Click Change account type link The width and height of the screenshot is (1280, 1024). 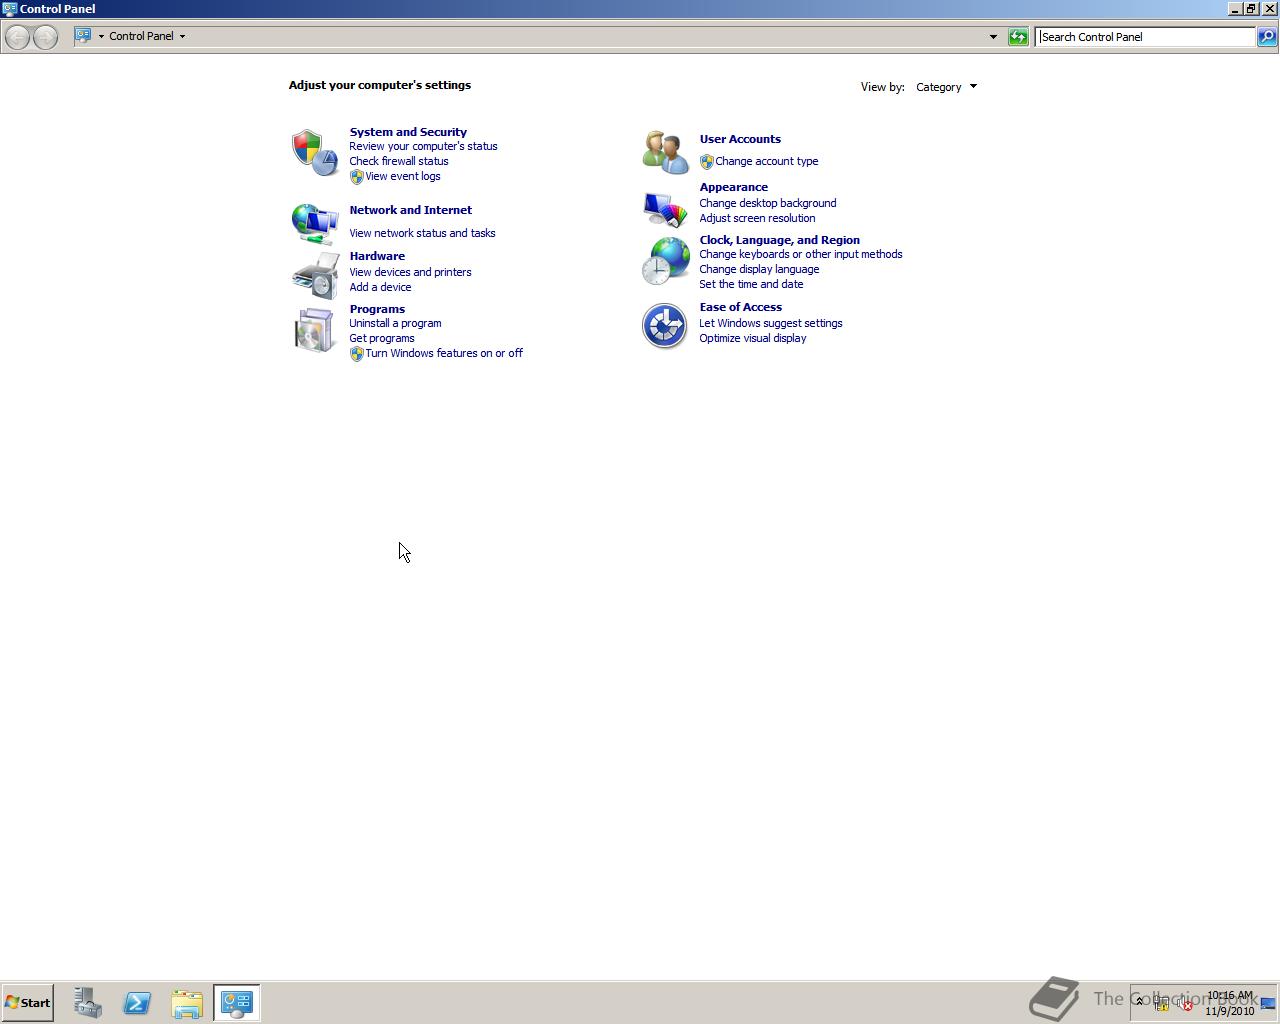coord(767,161)
